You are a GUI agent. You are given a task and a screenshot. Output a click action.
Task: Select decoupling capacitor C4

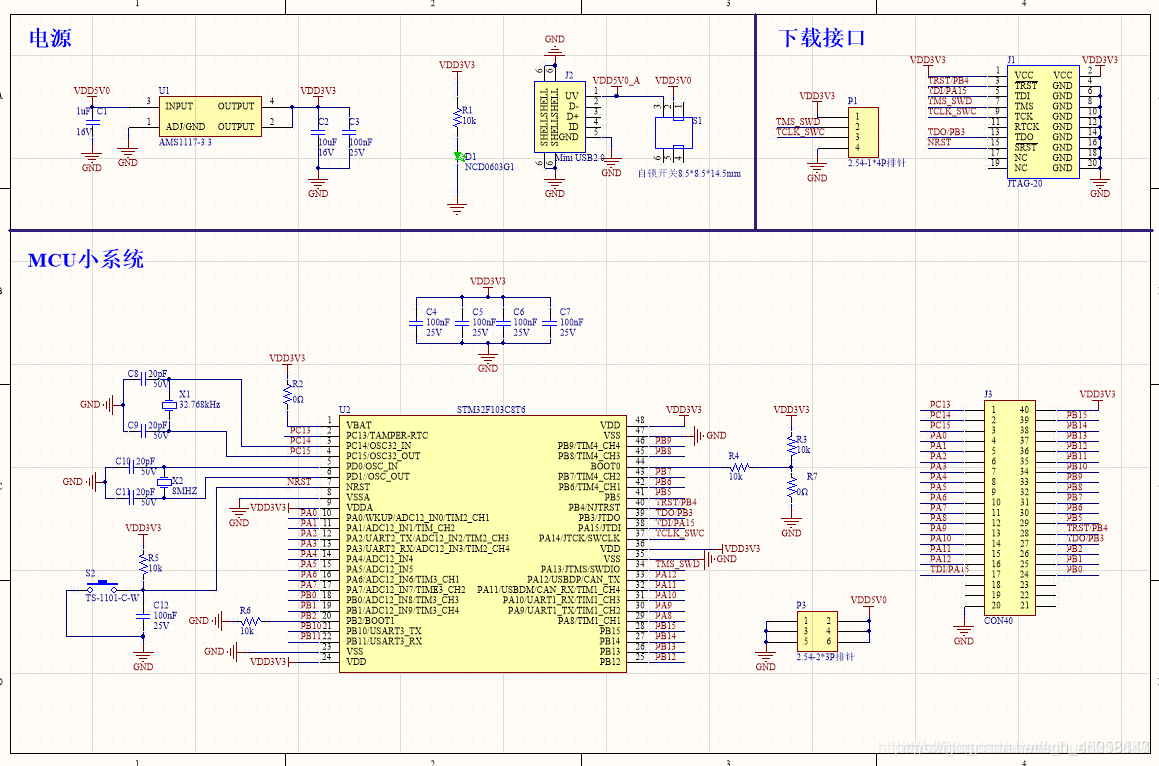tap(417, 323)
